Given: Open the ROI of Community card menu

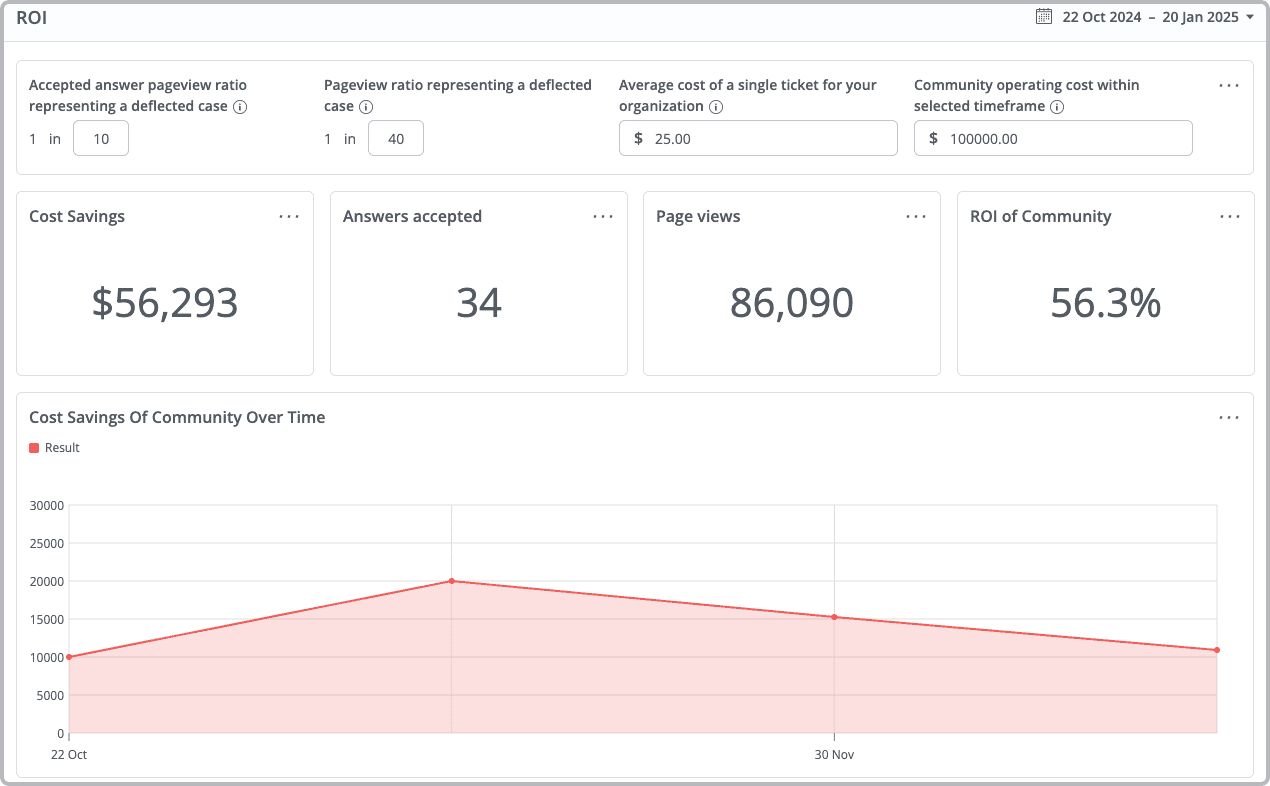Looking at the screenshot, I should (x=1229, y=217).
